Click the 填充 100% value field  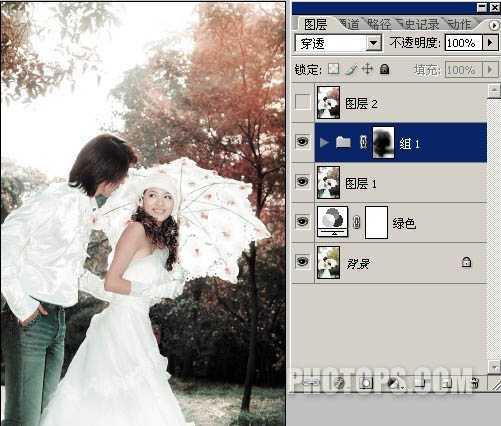(464, 70)
